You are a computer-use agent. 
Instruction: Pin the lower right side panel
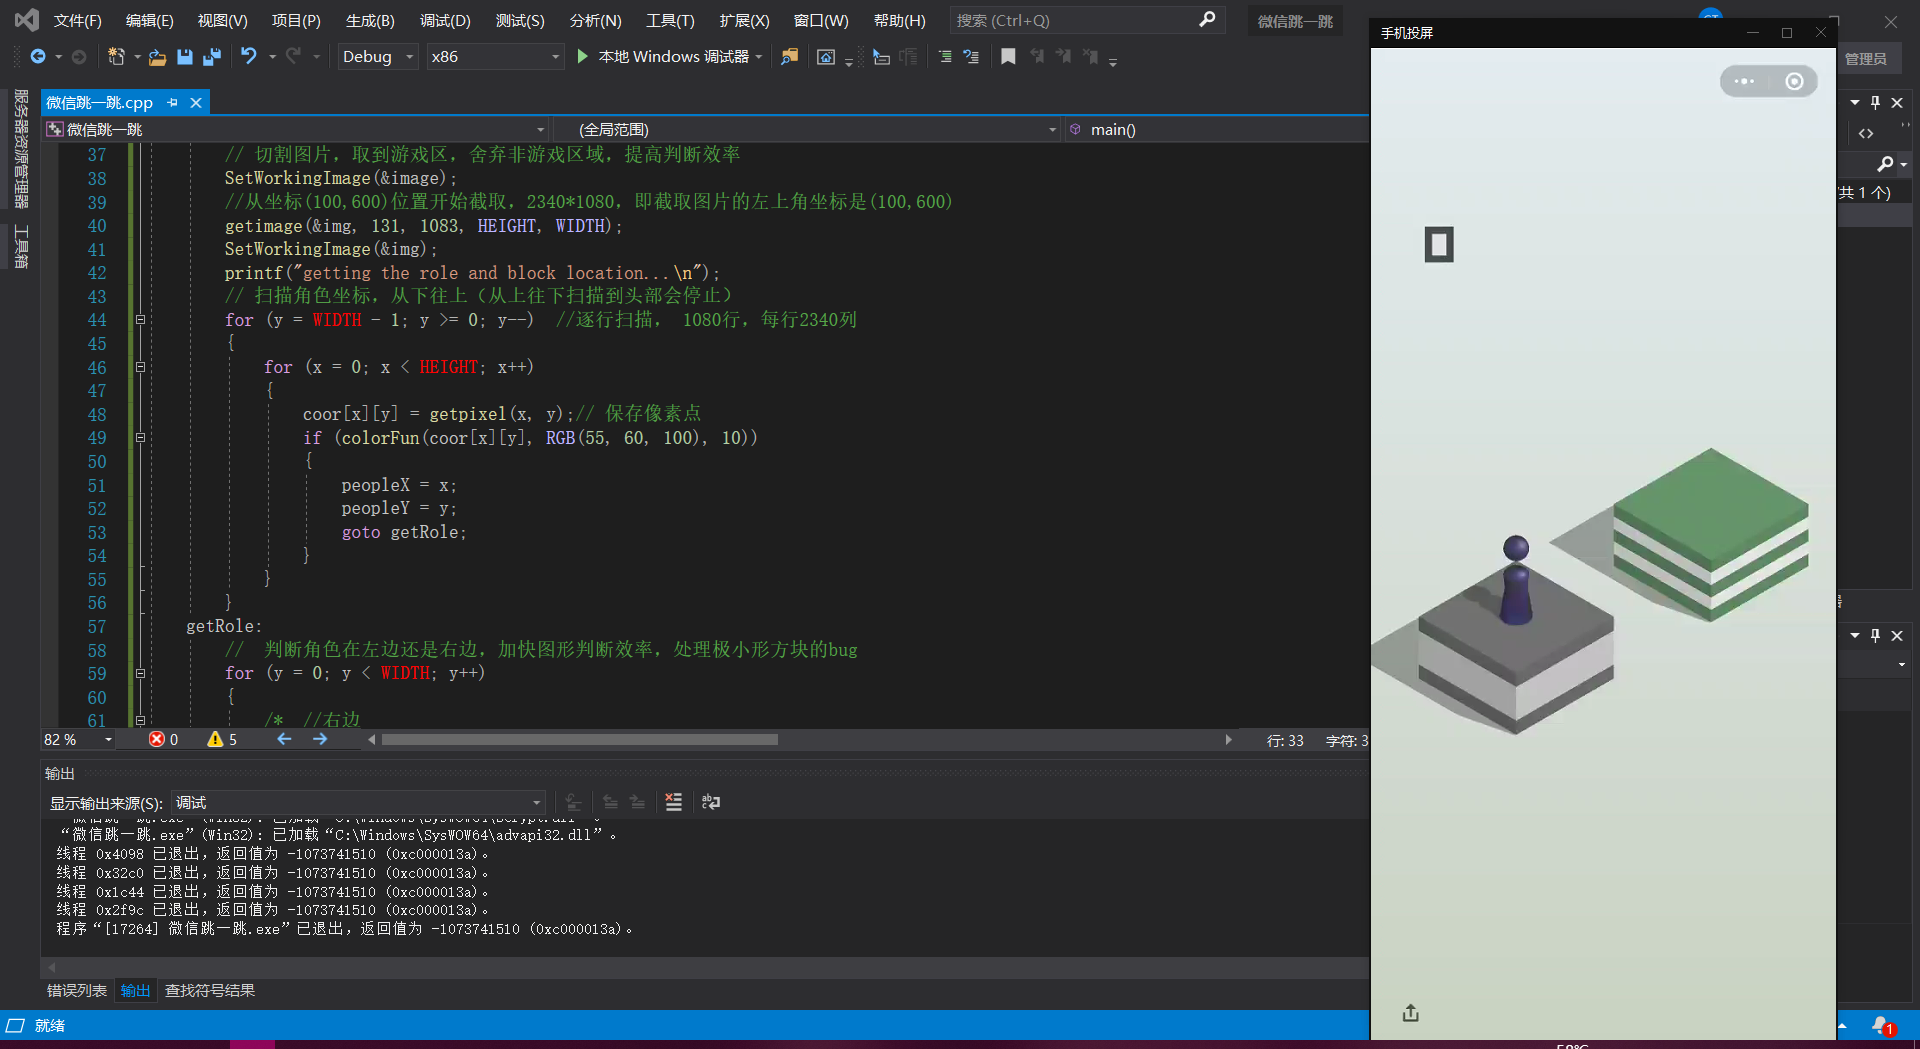click(x=1876, y=635)
